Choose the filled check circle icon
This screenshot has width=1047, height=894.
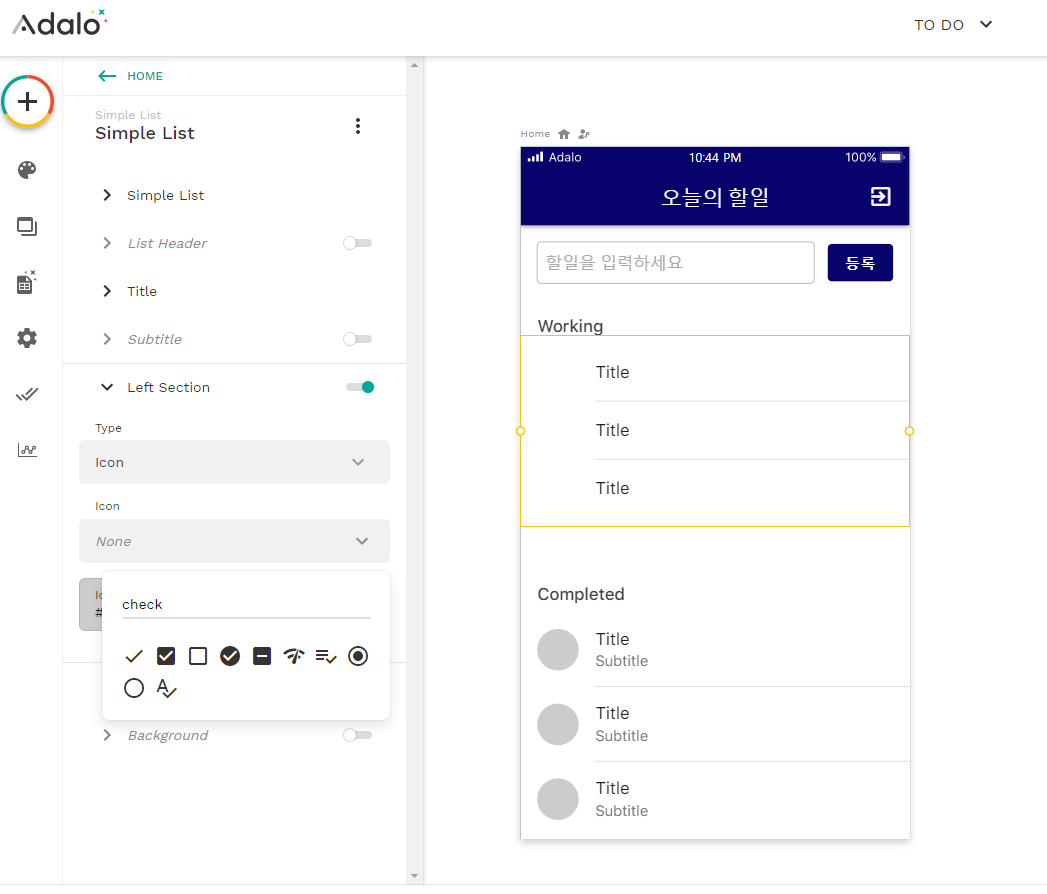[x=230, y=656]
